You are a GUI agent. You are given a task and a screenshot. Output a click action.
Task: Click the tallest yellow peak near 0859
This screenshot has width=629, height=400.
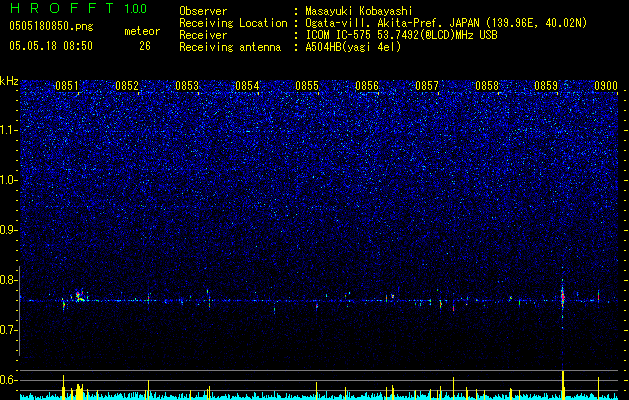pyautogui.click(x=563, y=385)
